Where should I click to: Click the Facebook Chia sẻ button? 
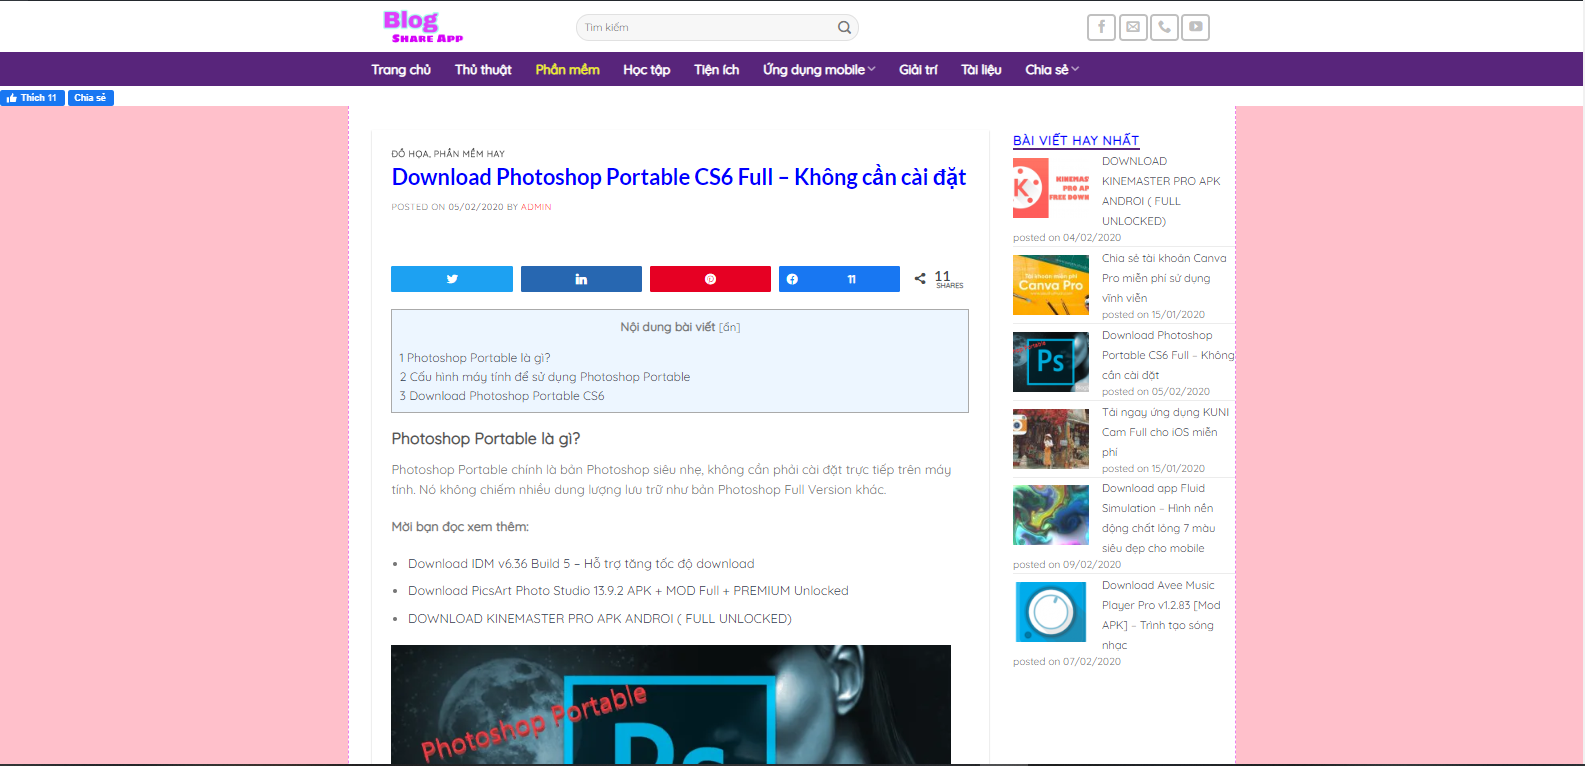pyautogui.click(x=91, y=98)
